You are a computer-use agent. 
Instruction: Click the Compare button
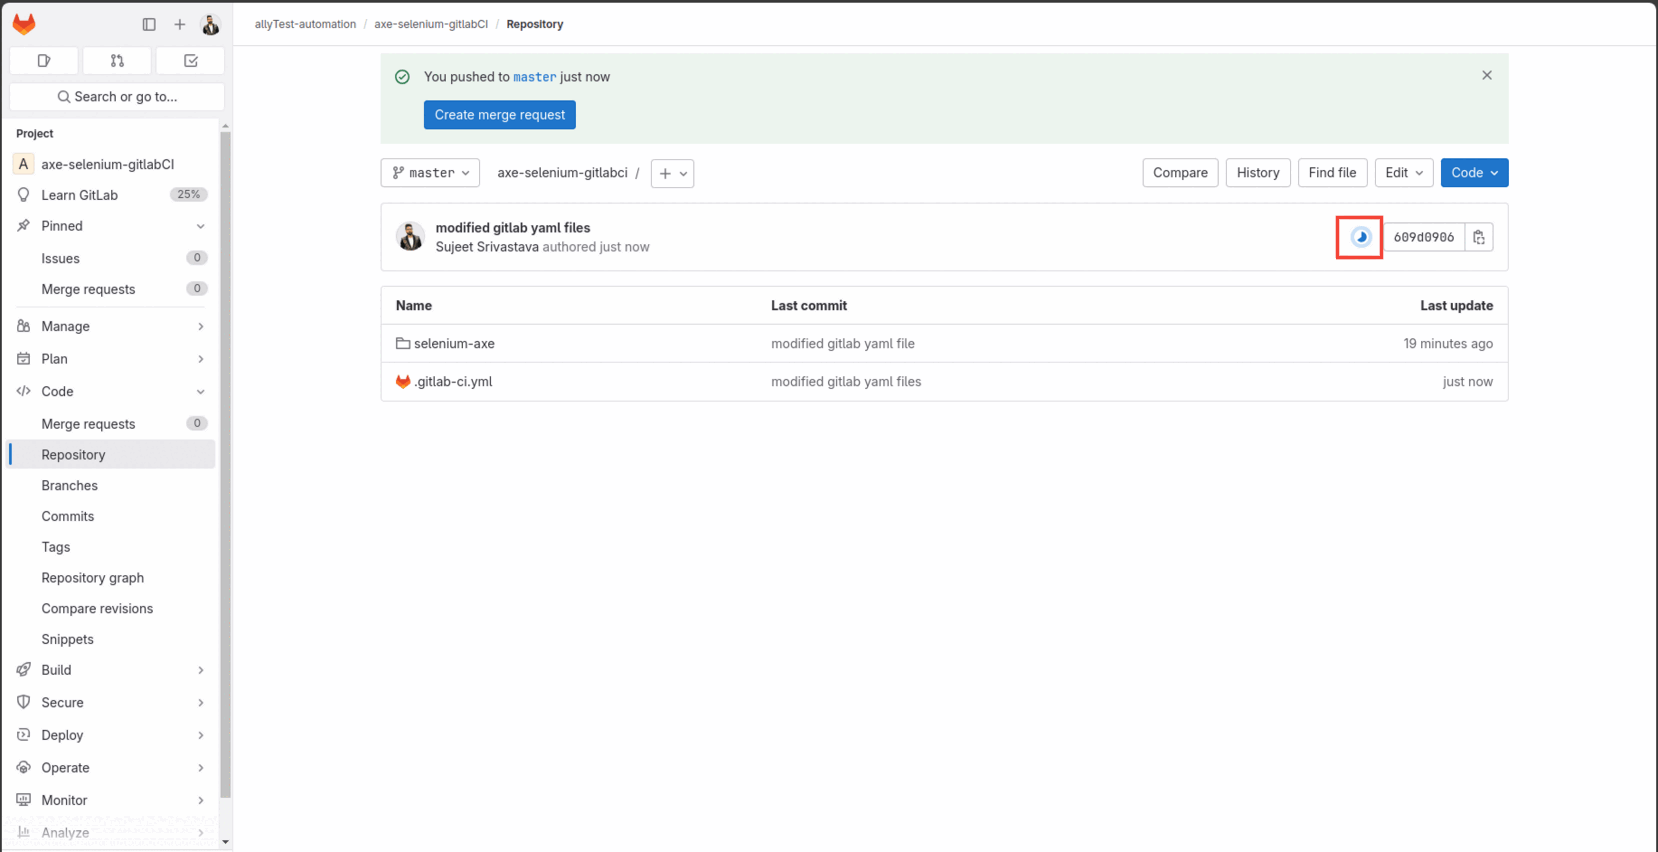point(1180,173)
